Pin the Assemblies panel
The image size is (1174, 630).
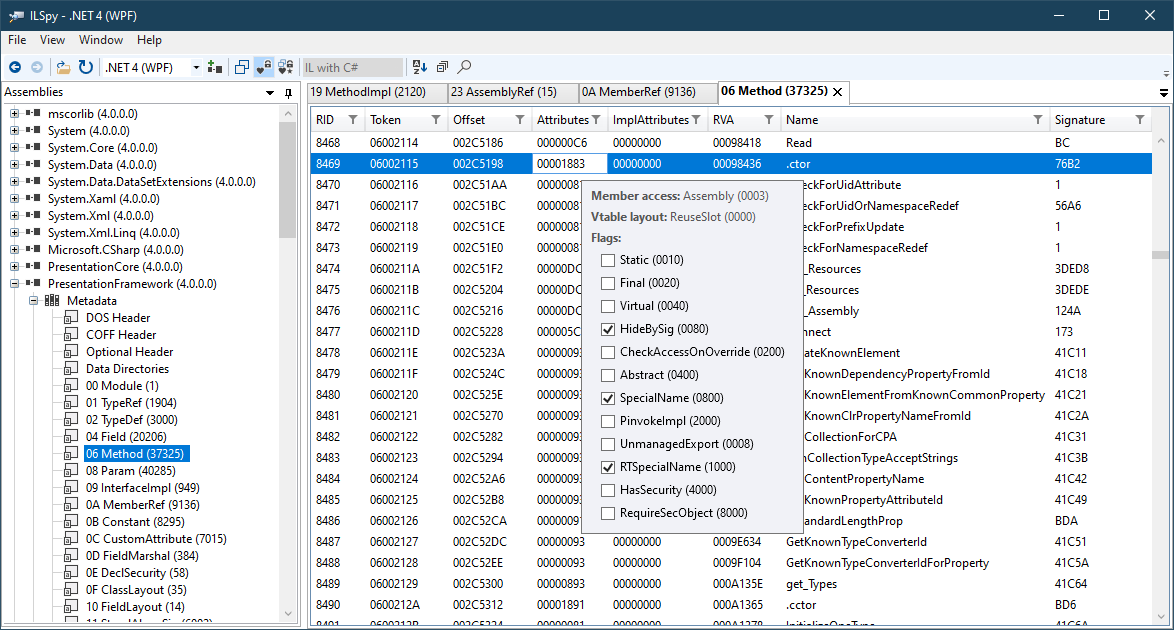(288, 93)
